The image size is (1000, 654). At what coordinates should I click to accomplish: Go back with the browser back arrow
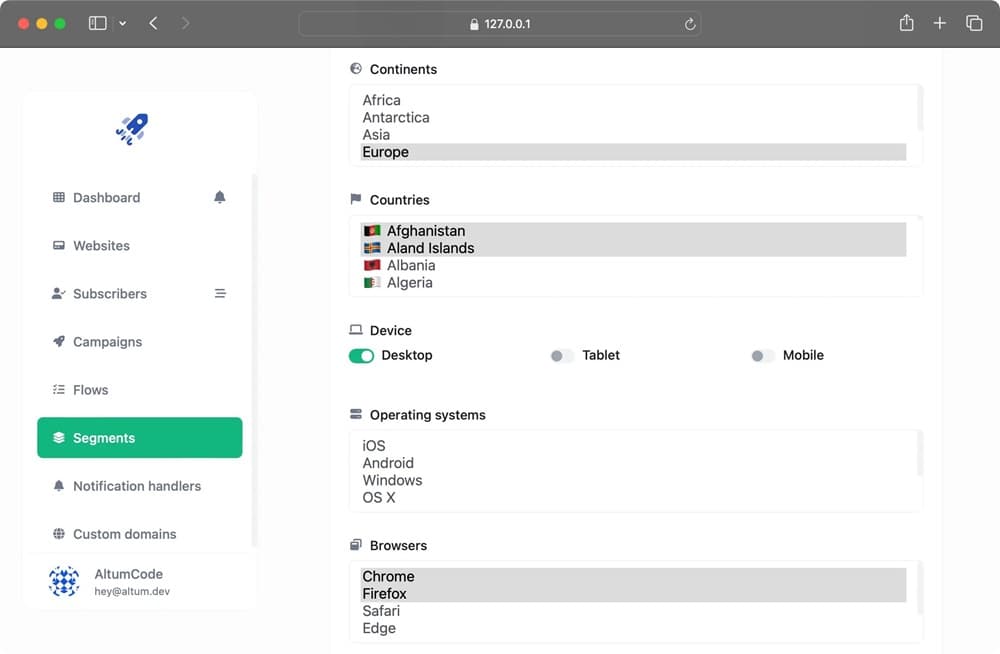(153, 24)
